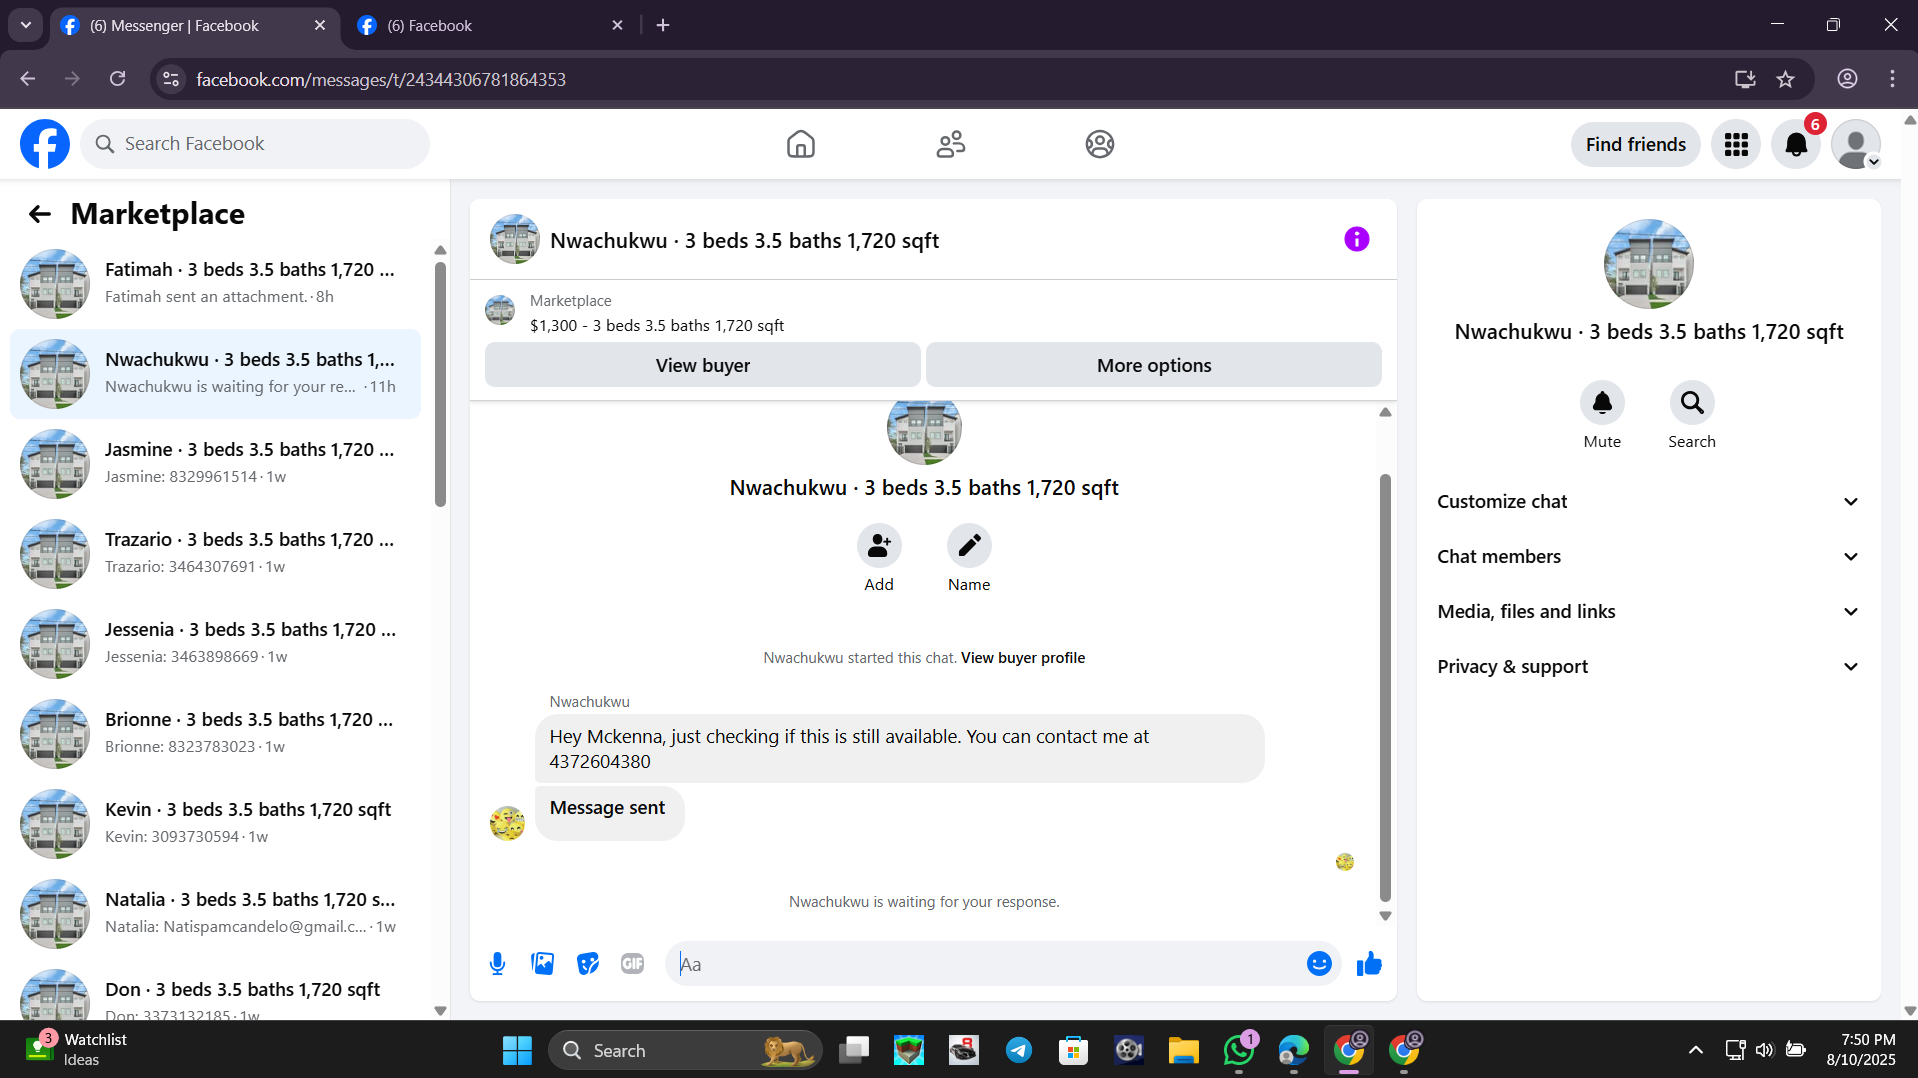Image resolution: width=1918 pixels, height=1078 pixels.
Task: Click the address bar URL
Action: [381, 79]
